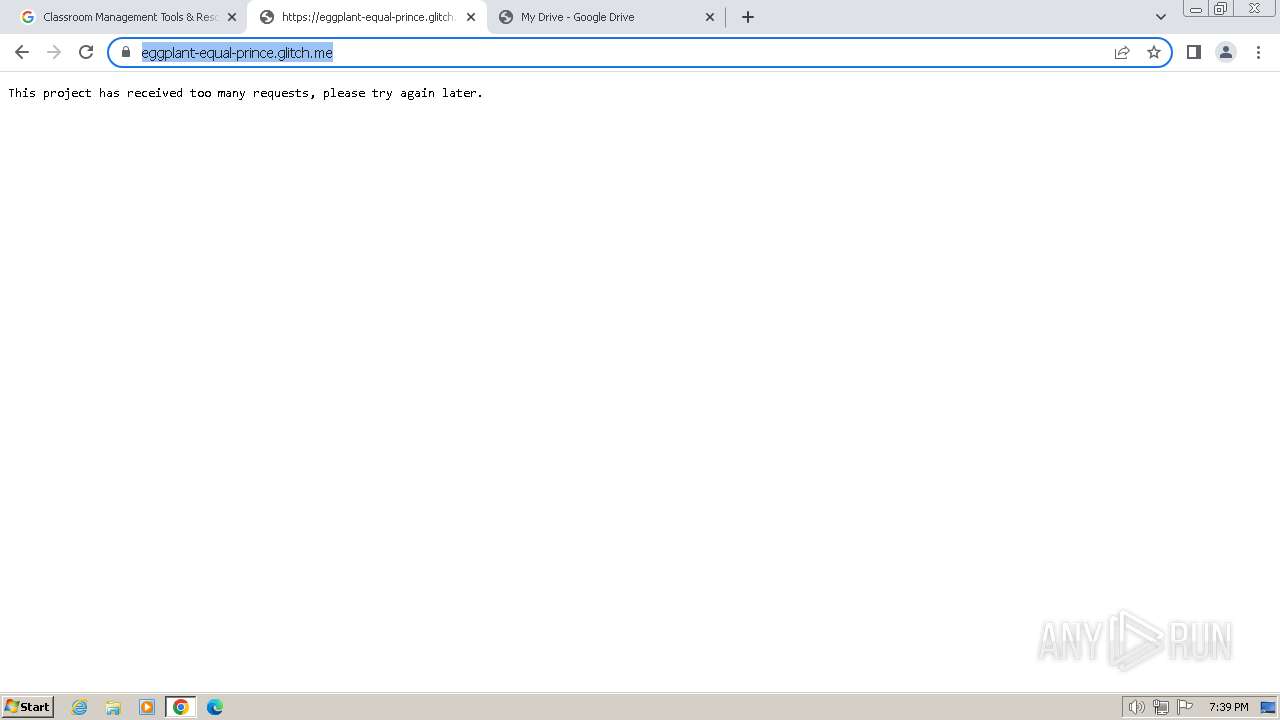The width and height of the screenshot is (1280, 720).
Task: Switch to My Drive - Google Drive tab
Action: click(x=606, y=17)
